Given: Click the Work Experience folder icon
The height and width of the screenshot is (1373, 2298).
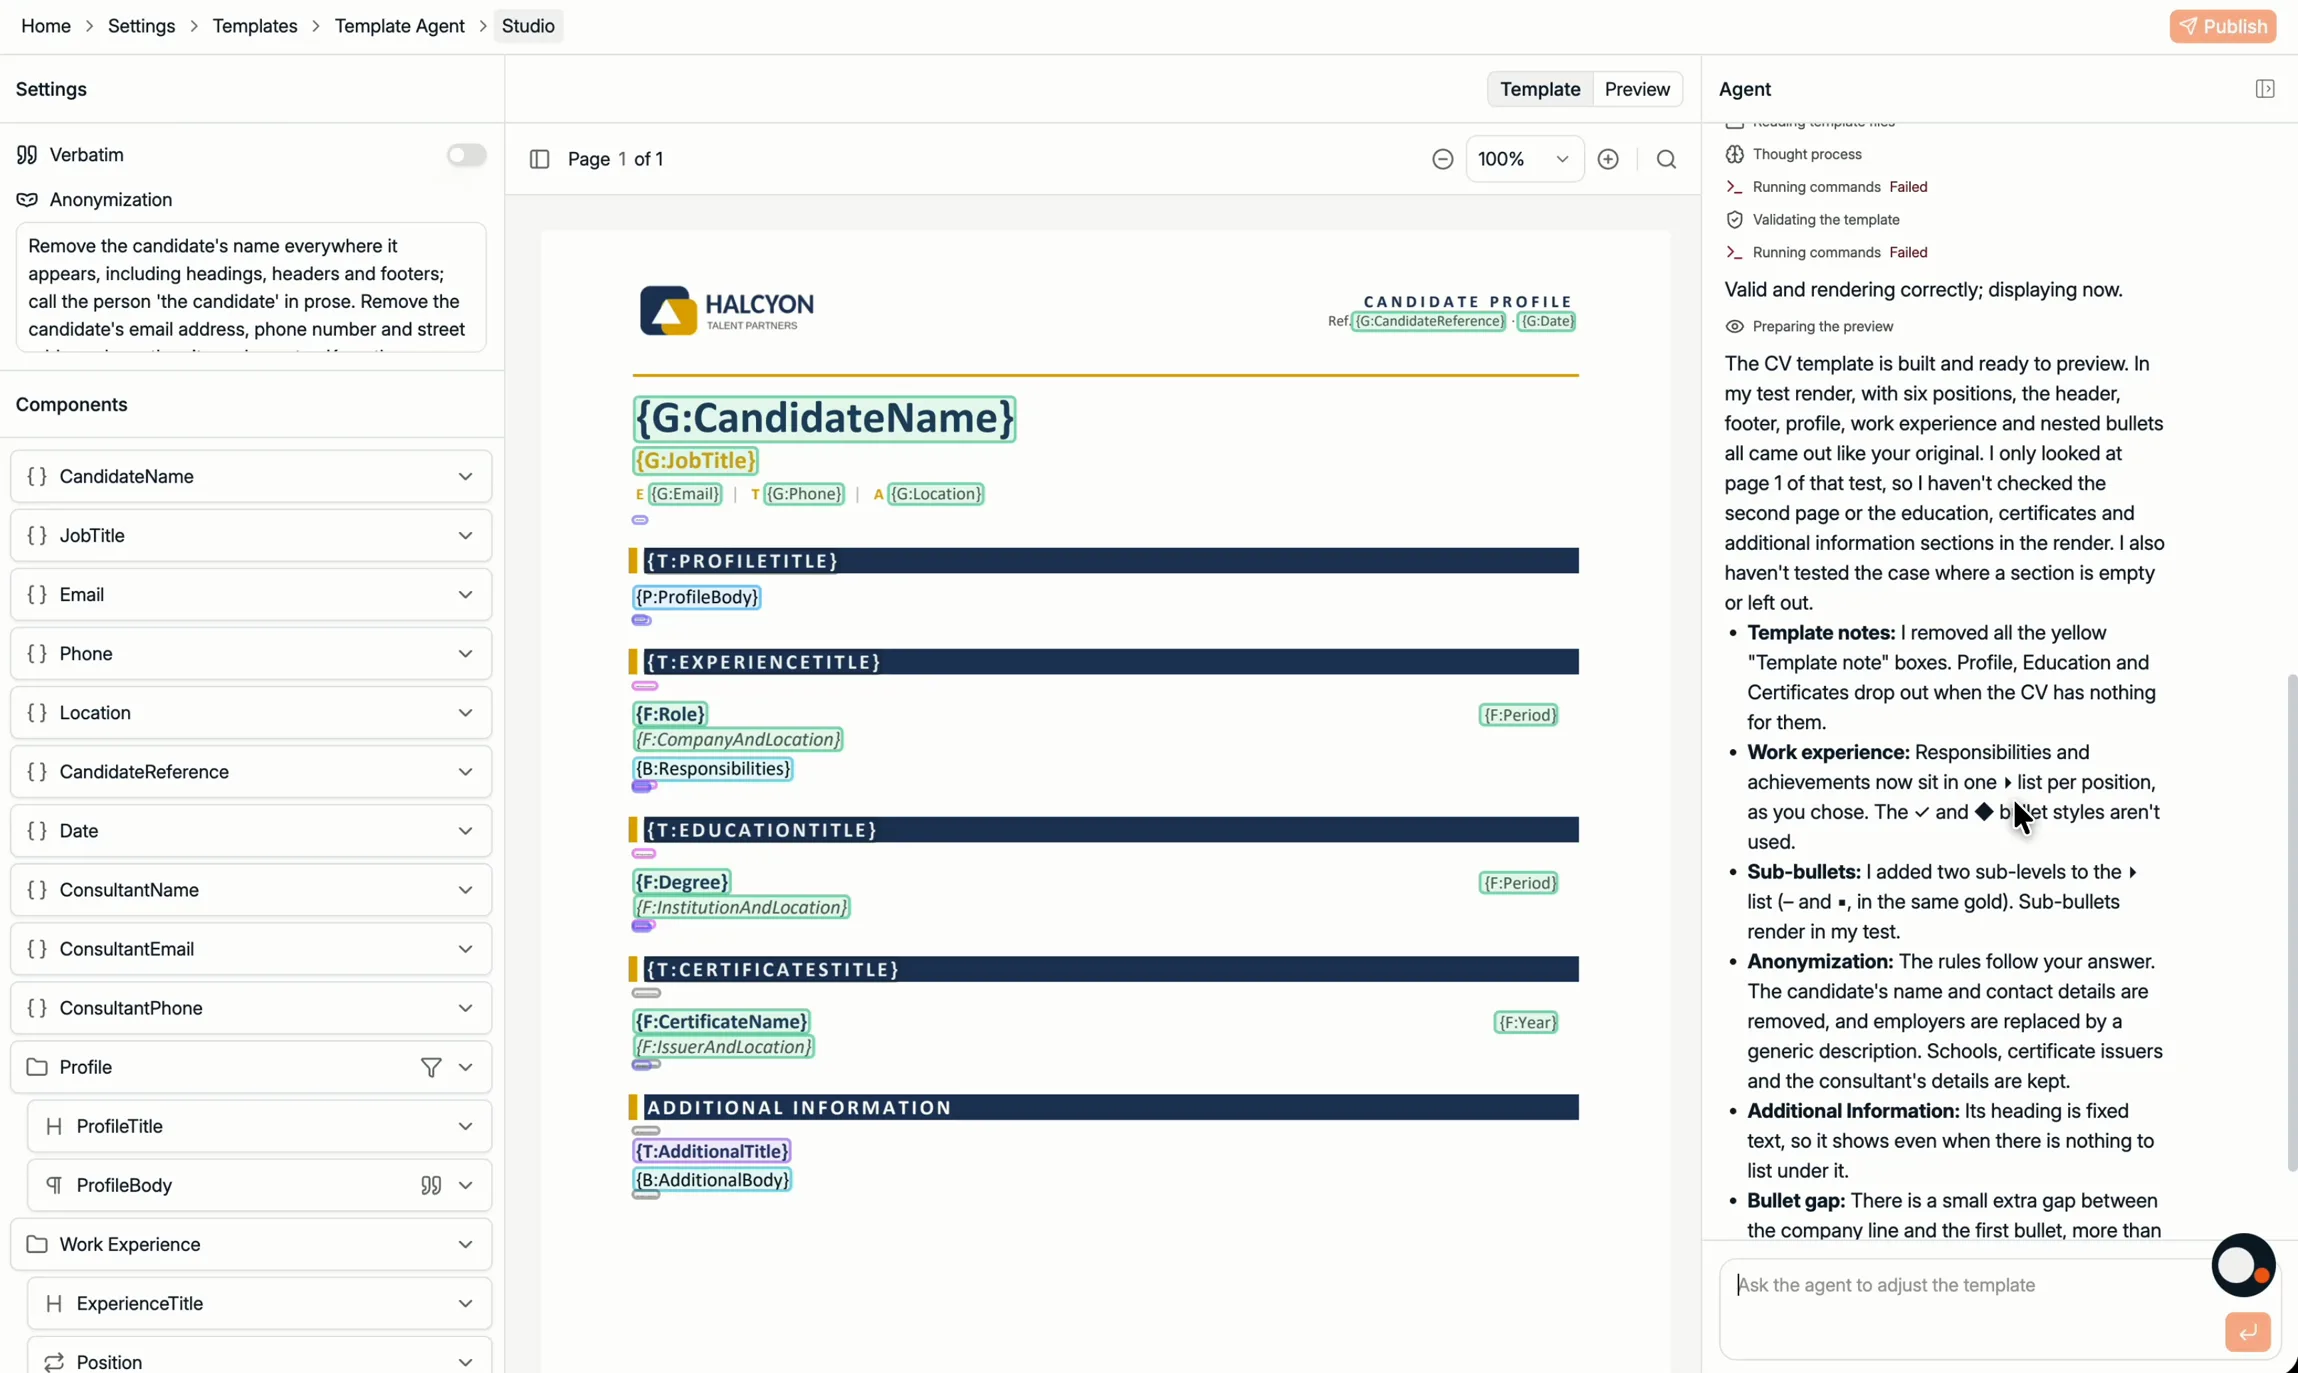Looking at the screenshot, I should [x=37, y=1244].
